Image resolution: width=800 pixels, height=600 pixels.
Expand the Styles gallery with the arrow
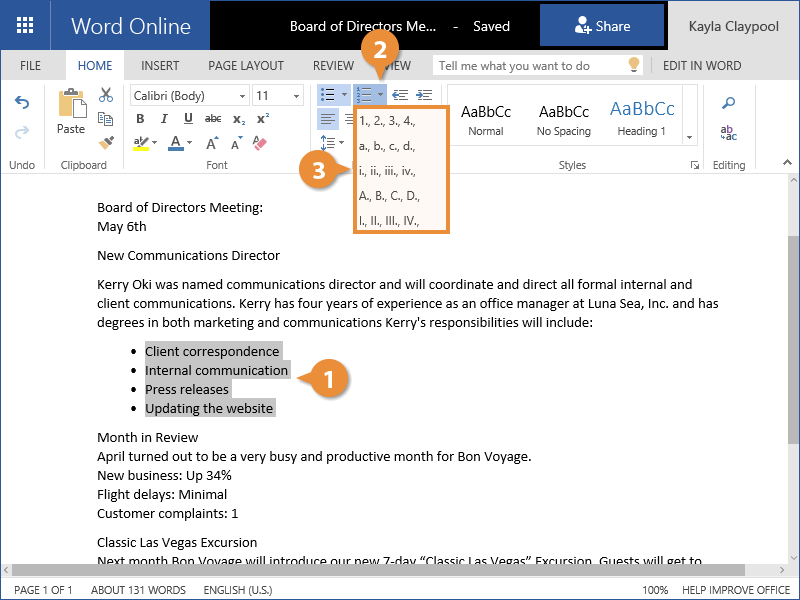click(x=689, y=136)
